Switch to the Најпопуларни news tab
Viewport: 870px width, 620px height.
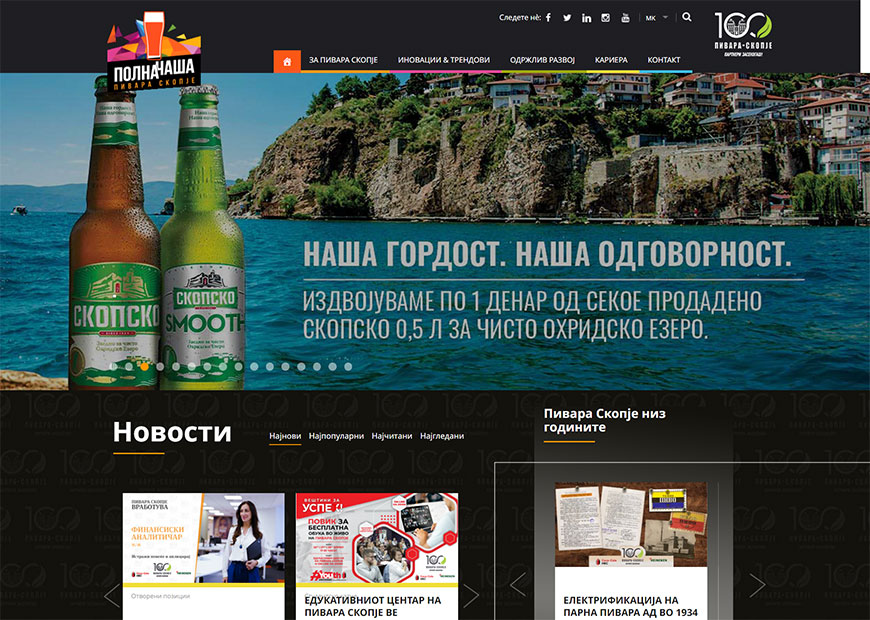click(336, 436)
